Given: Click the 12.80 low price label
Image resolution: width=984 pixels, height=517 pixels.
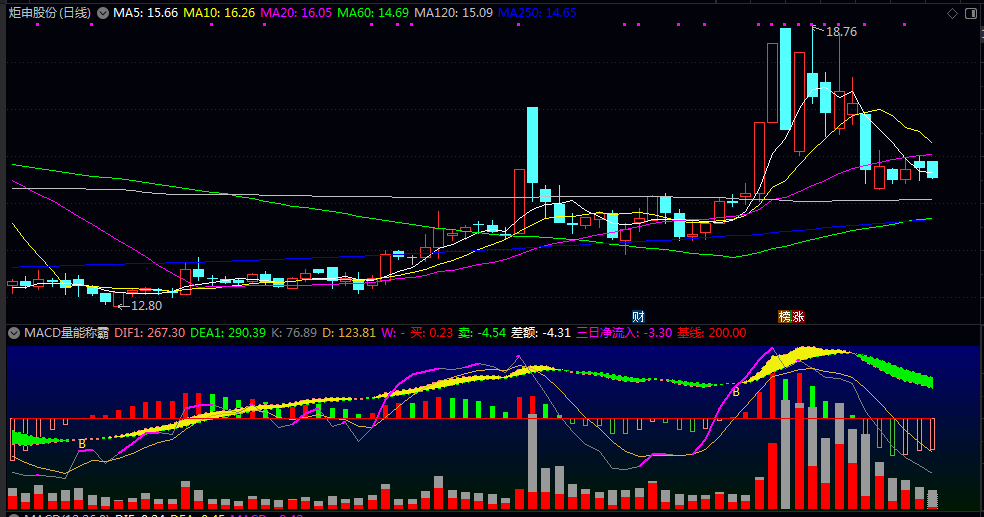Looking at the screenshot, I should (x=145, y=305).
